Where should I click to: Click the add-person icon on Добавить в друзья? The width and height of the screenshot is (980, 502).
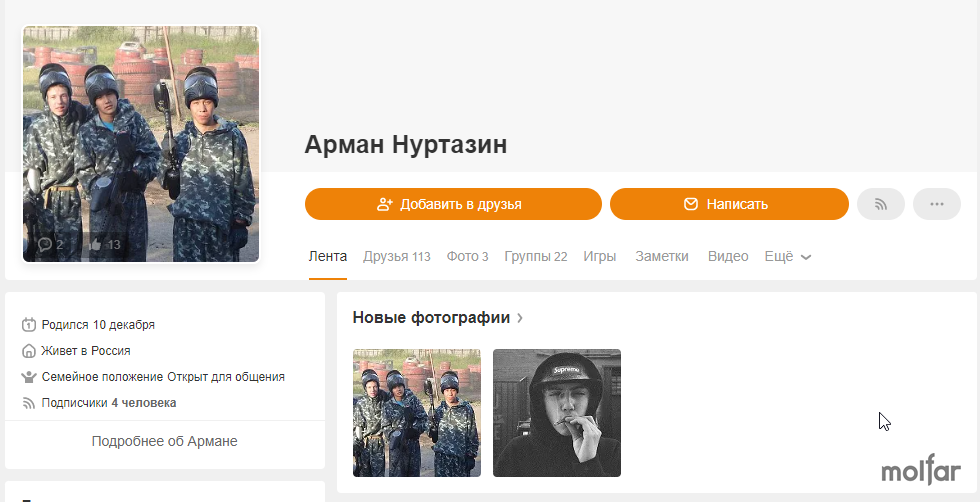coord(384,204)
